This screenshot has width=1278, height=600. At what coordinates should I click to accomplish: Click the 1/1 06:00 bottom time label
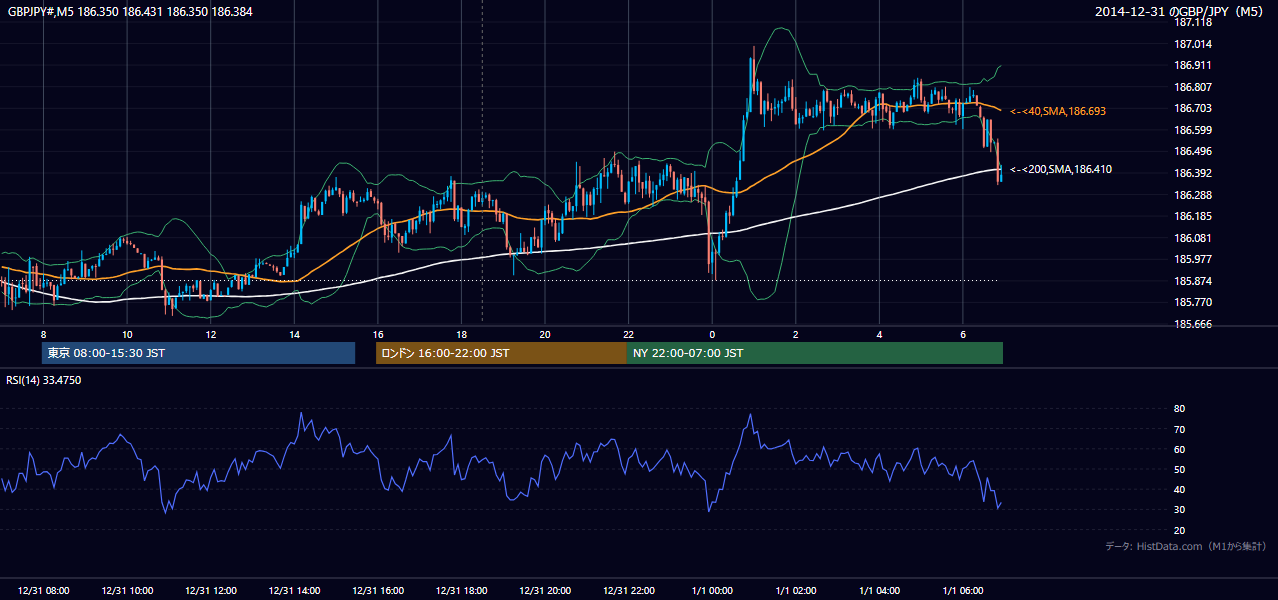coord(963,591)
